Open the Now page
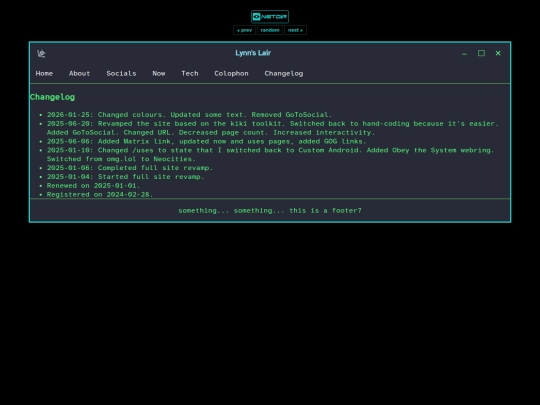540x405 pixels. click(x=159, y=74)
